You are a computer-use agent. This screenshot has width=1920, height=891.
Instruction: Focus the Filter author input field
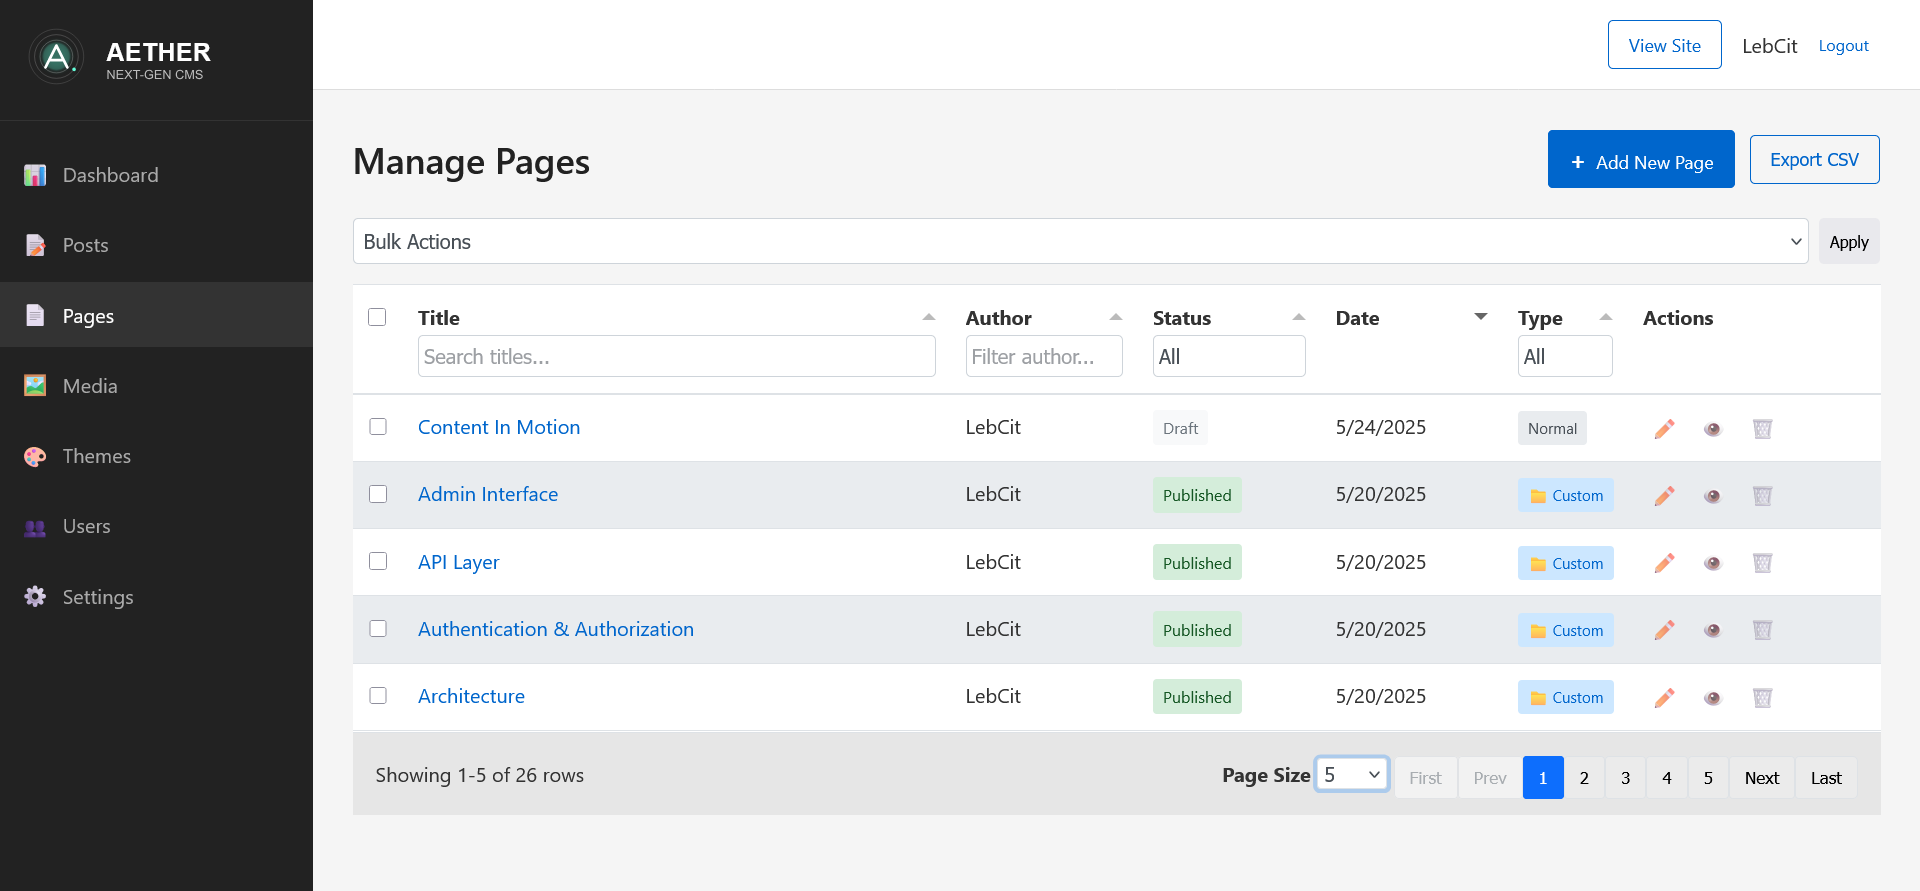1044,356
